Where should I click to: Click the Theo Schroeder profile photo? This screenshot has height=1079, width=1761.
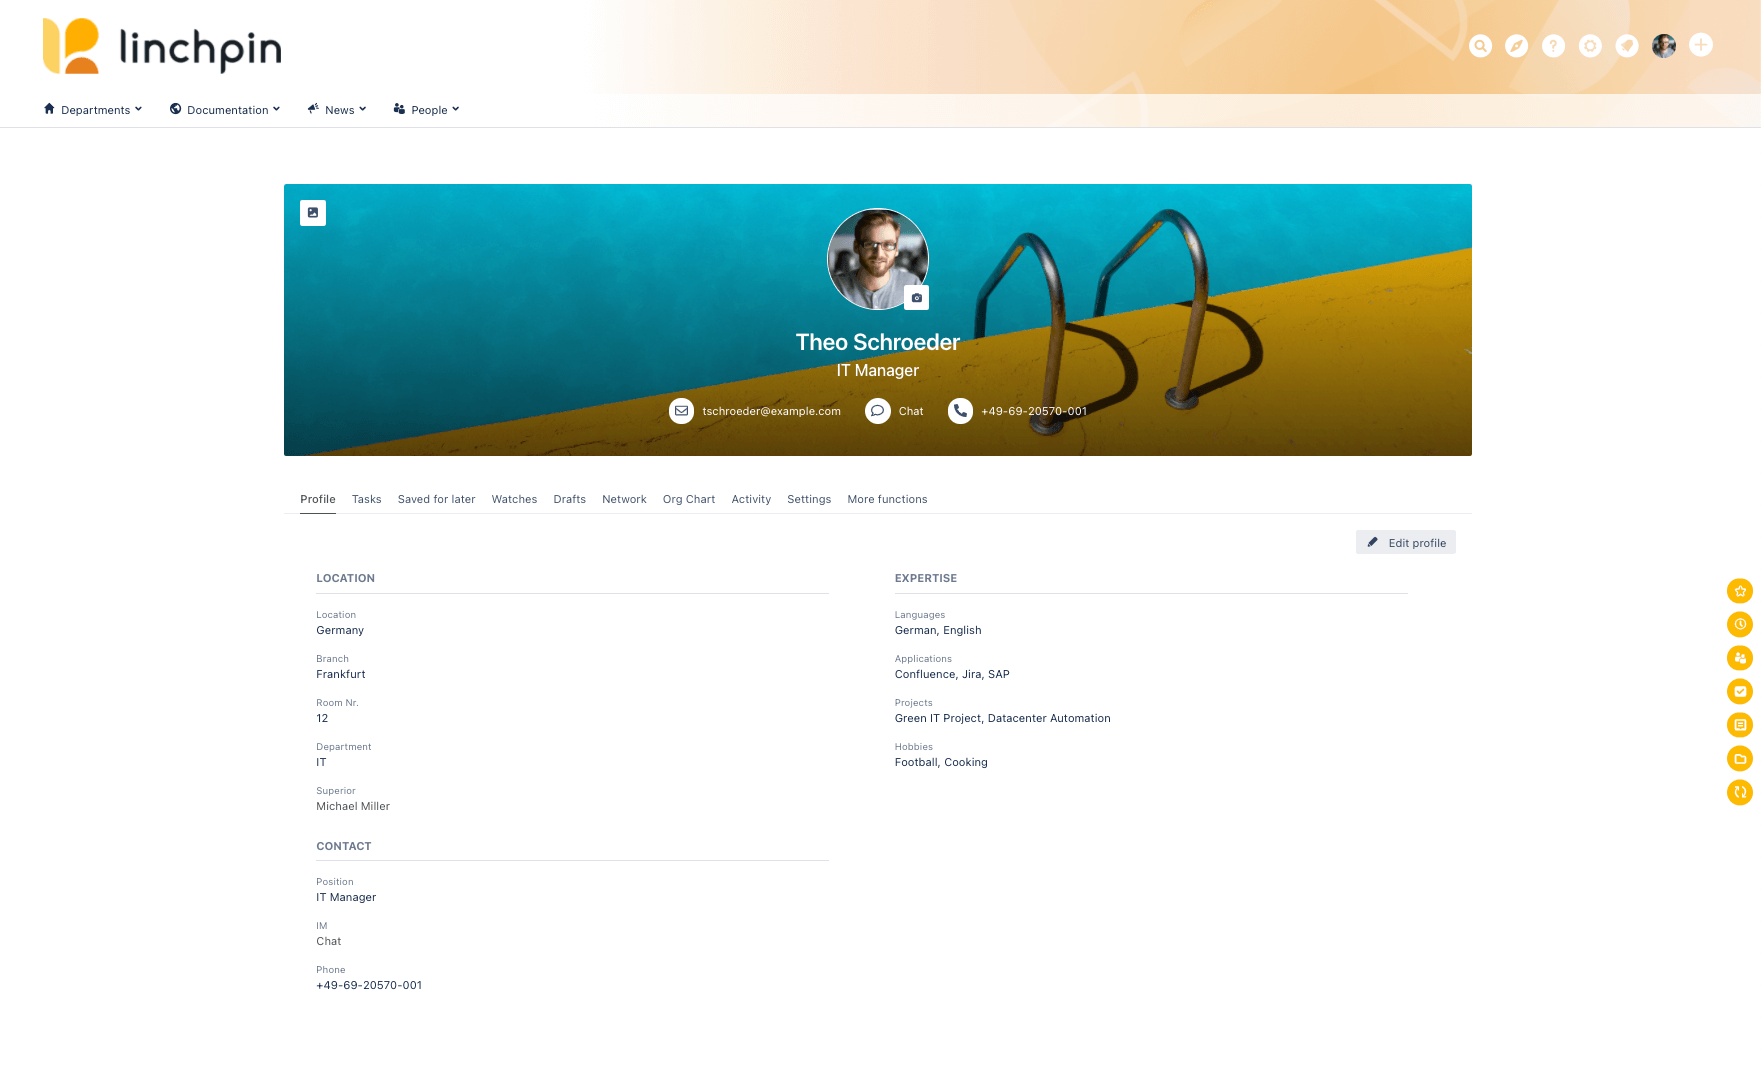point(878,259)
